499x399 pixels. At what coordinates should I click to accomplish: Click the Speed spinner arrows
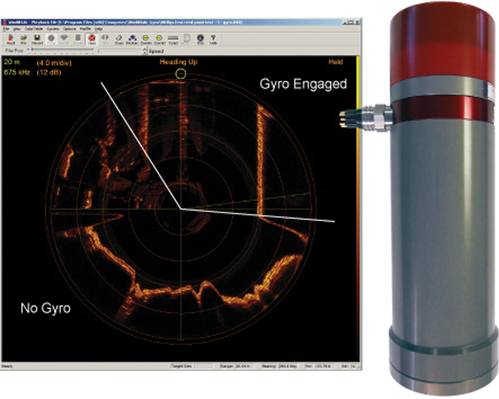click(145, 51)
